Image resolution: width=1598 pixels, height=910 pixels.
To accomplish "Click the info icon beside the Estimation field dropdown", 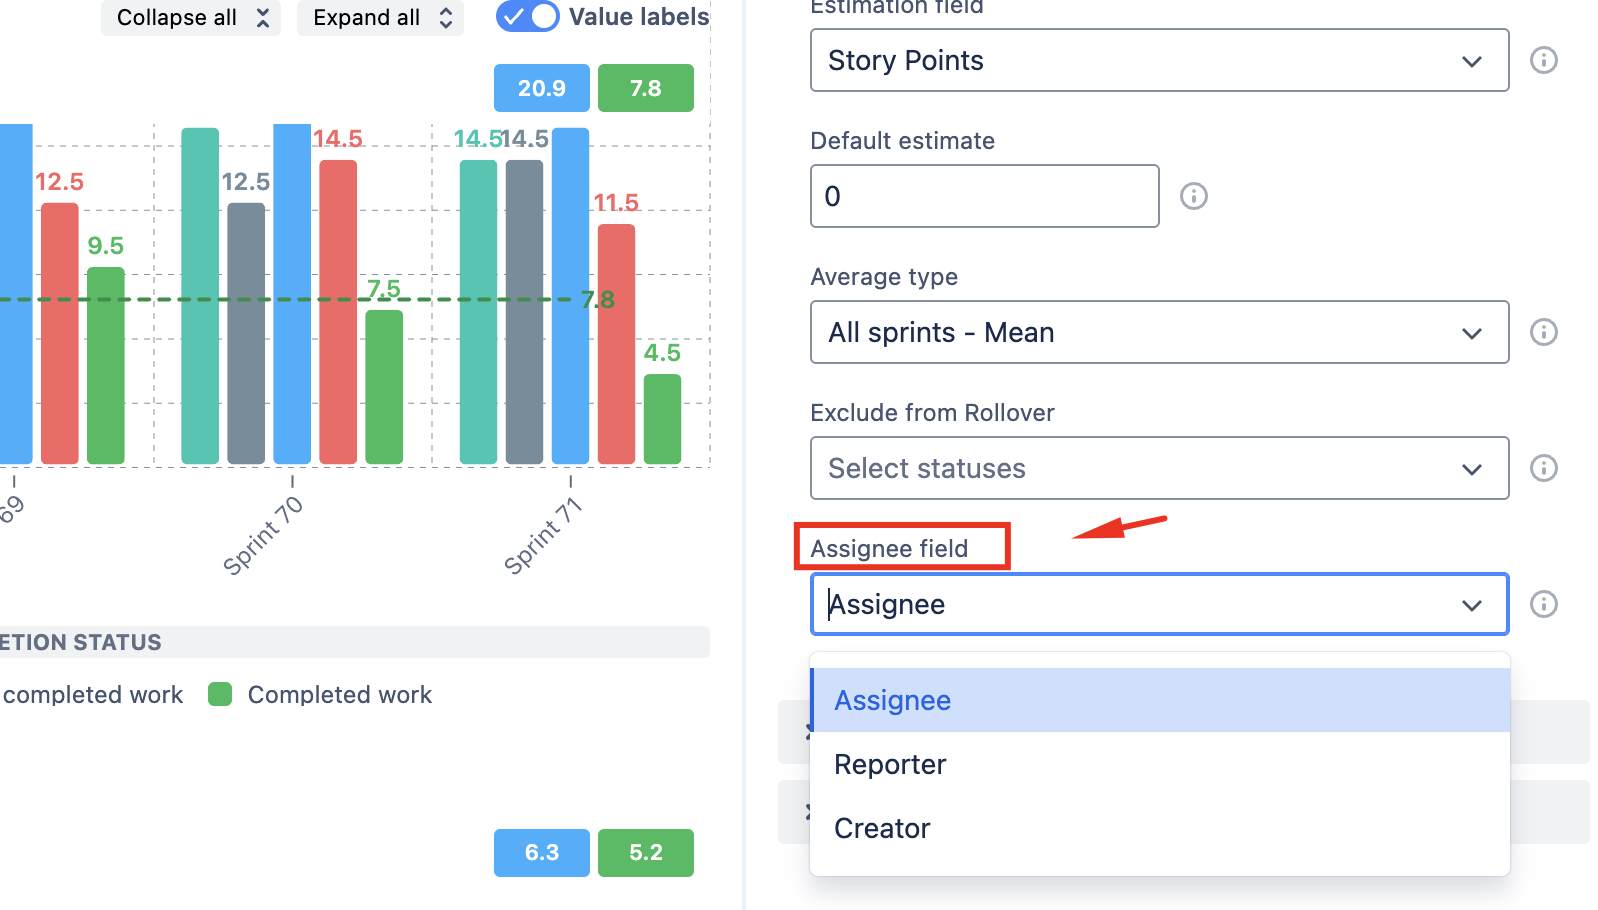I will click(x=1543, y=60).
